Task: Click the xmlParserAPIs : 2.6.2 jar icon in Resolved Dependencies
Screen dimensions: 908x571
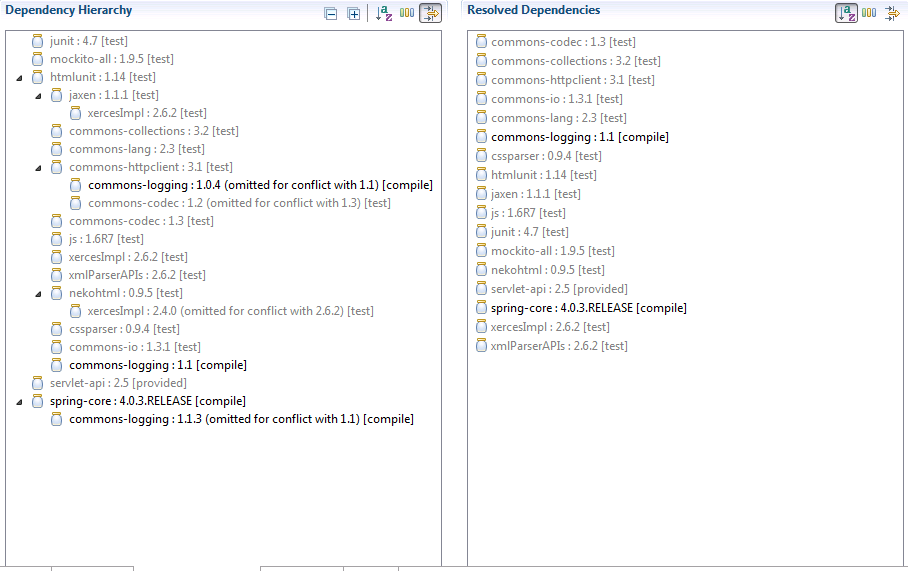Action: [x=481, y=346]
